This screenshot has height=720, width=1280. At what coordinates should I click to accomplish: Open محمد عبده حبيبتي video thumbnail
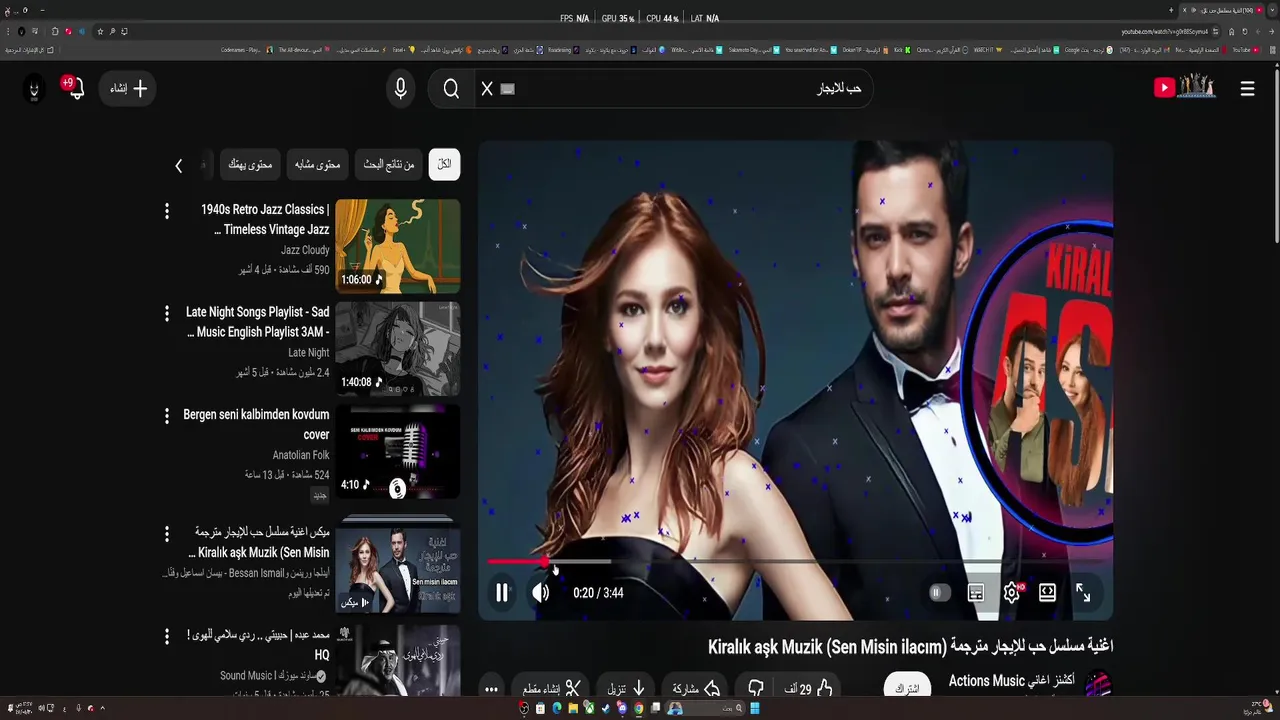pyautogui.click(x=398, y=660)
